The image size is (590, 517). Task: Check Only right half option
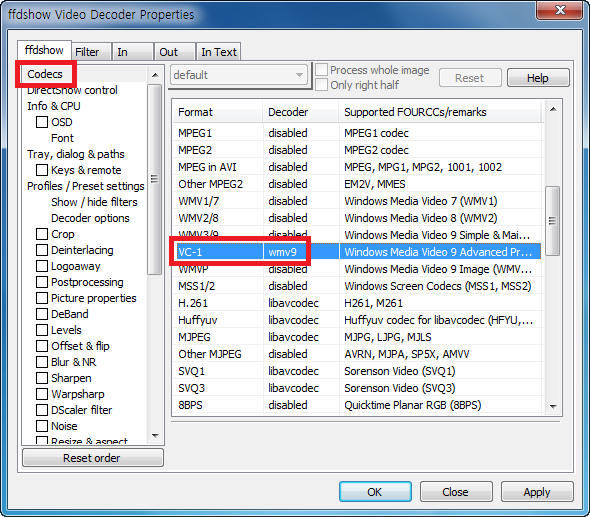(x=321, y=85)
